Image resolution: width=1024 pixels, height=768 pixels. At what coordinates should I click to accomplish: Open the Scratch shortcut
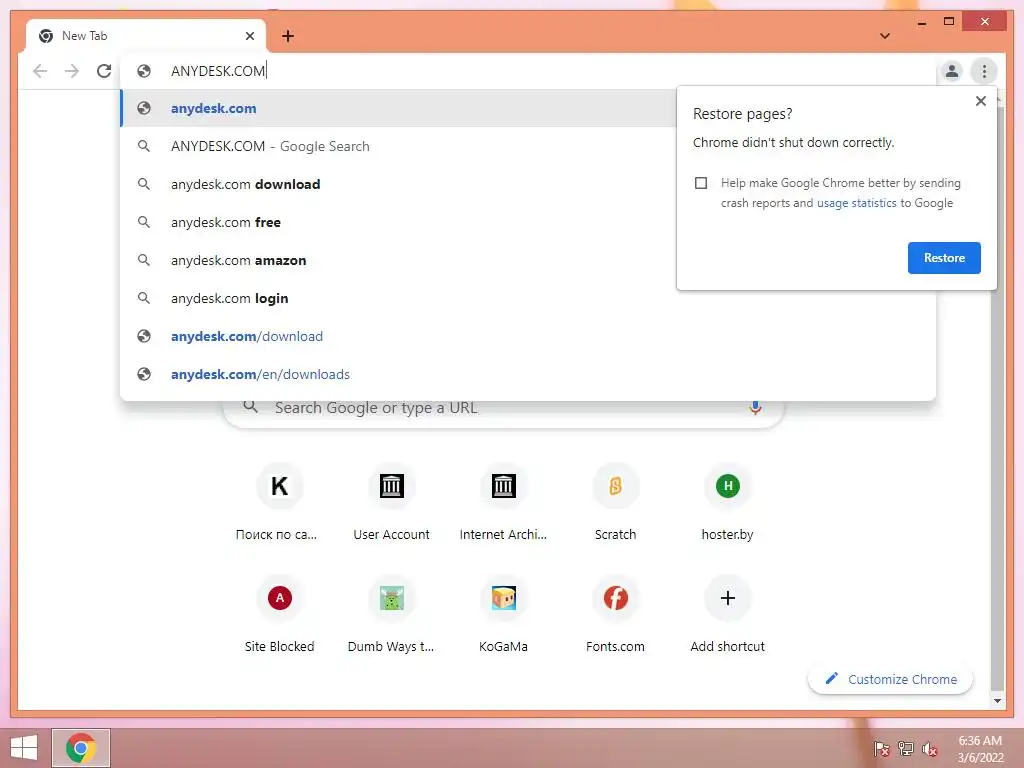coord(615,504)
